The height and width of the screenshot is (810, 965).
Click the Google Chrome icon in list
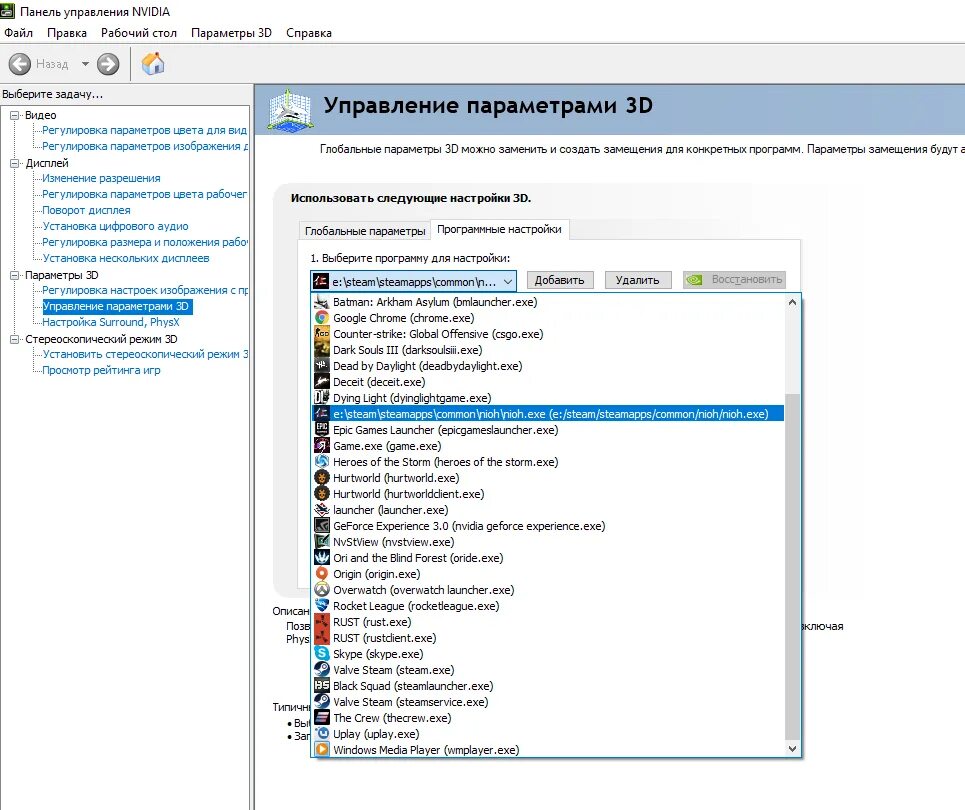point(321,318)
